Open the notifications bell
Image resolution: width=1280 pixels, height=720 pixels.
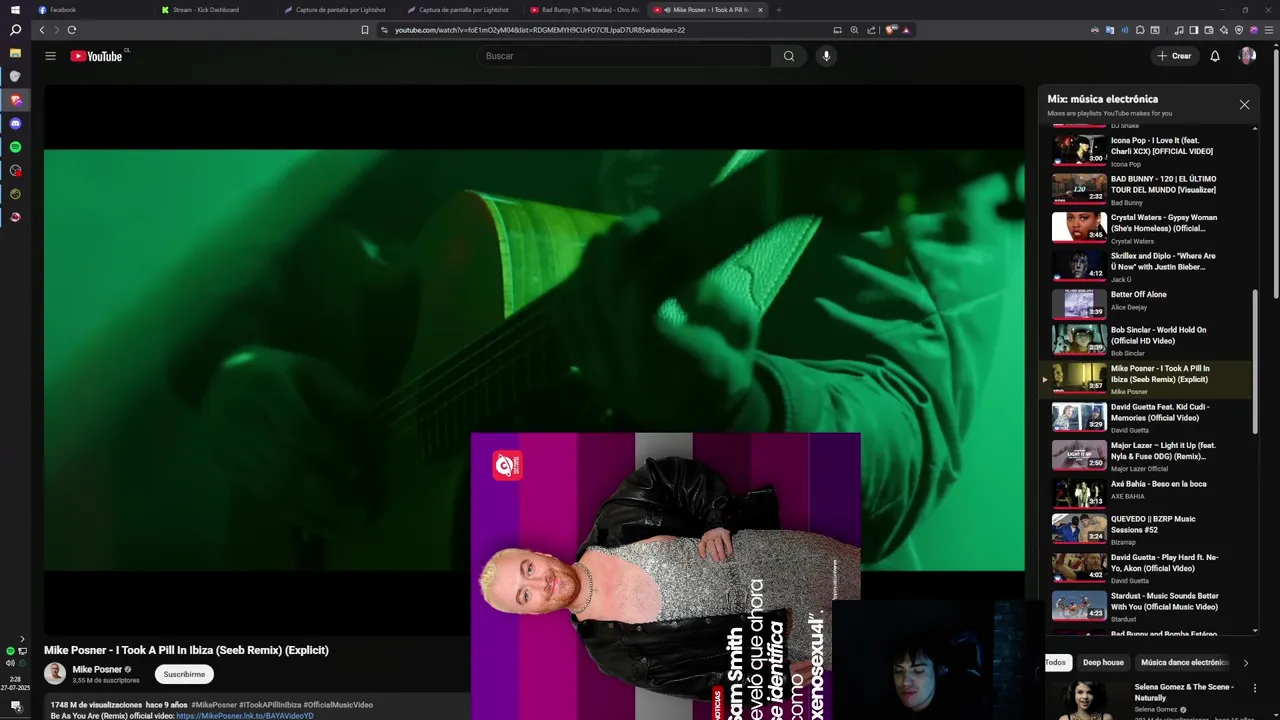(x=1215, y=56)
